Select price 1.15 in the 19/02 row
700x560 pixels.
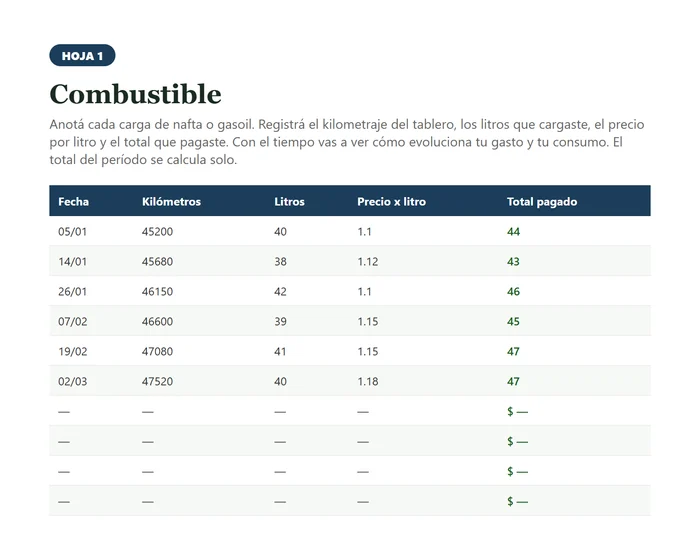[x=367, y=351]
